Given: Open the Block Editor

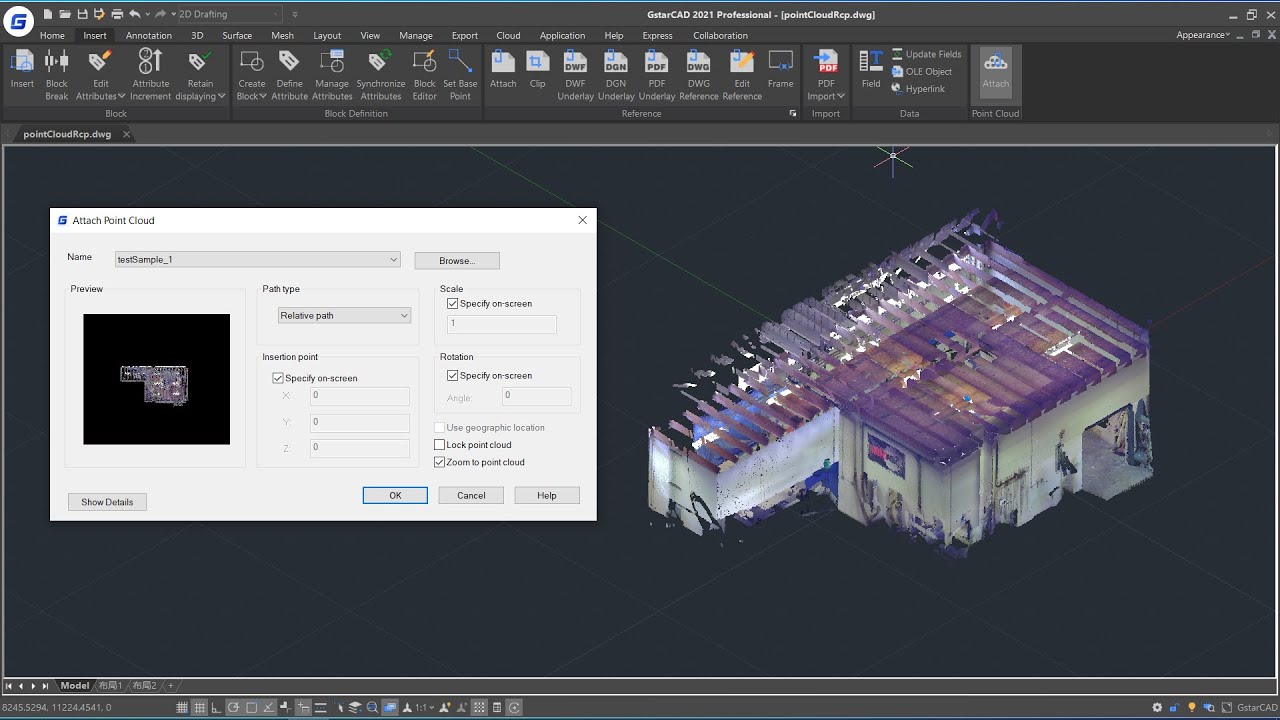Looking at the screenshot, I should [424, 75].
